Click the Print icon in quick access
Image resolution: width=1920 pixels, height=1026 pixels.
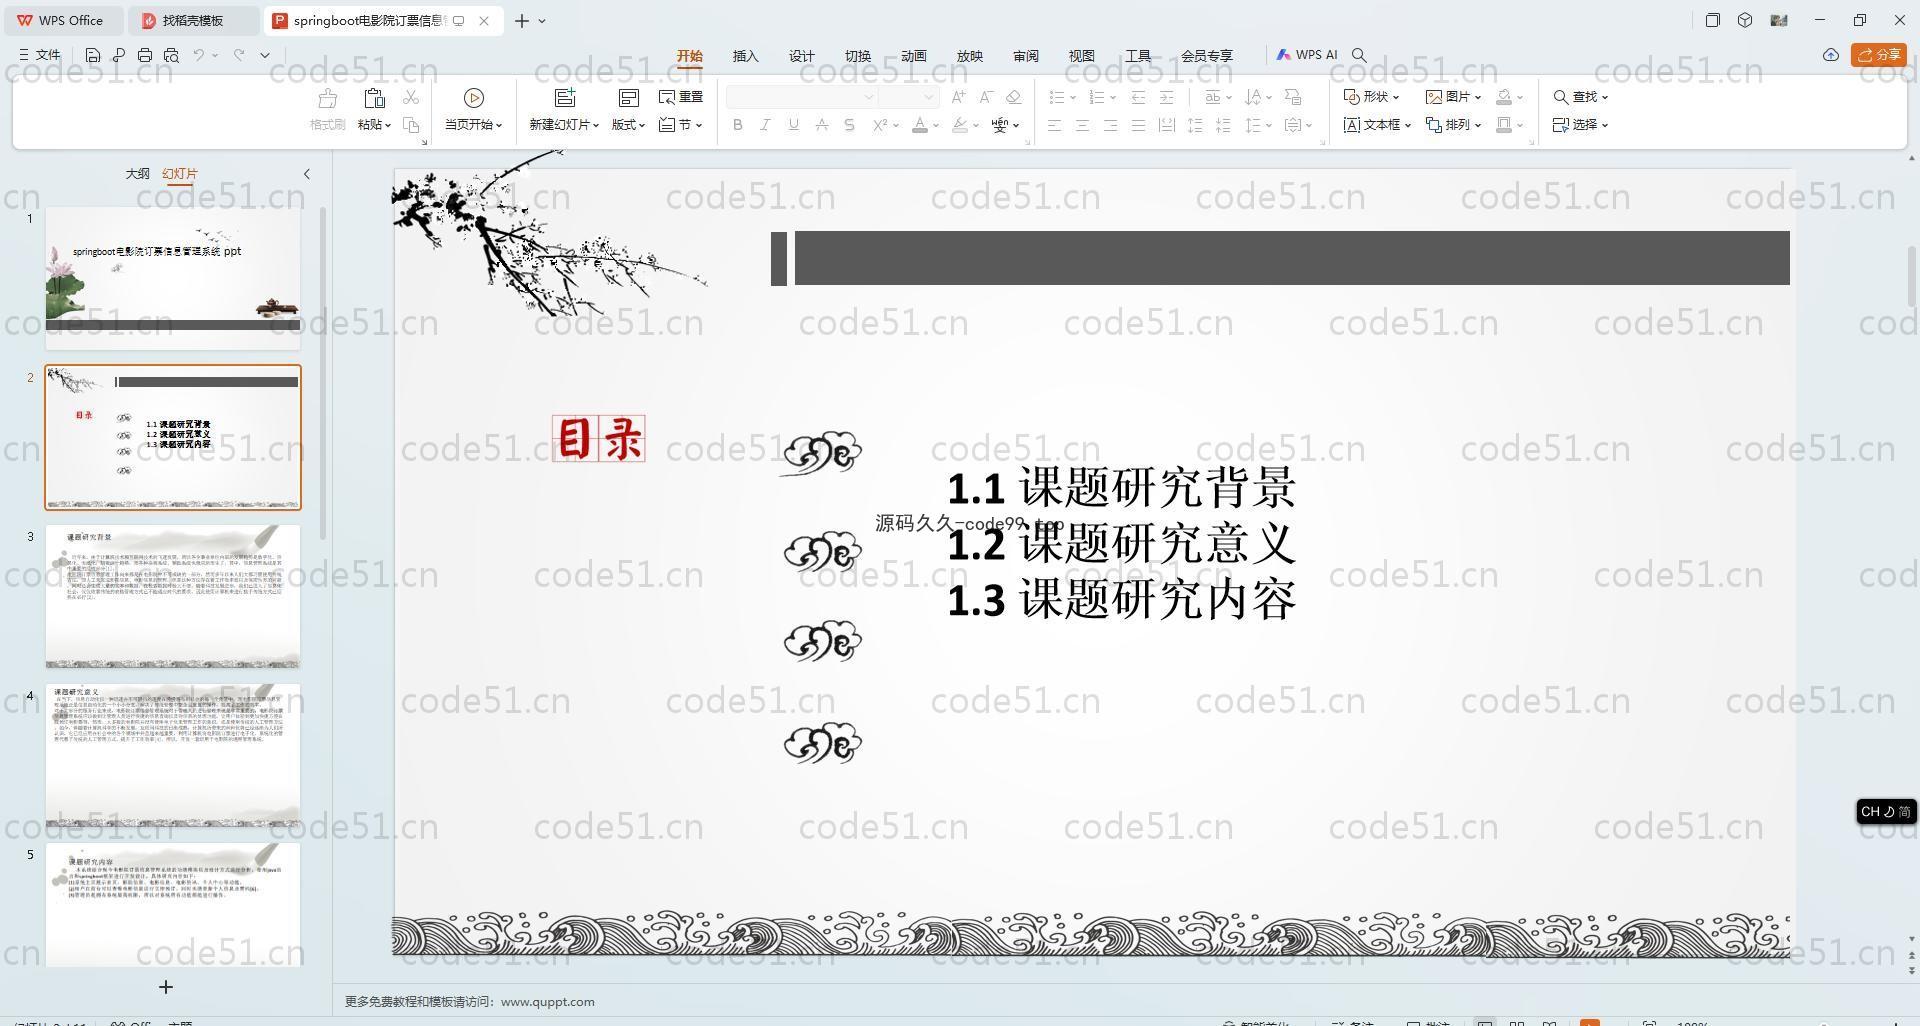[x=145, y=55]
